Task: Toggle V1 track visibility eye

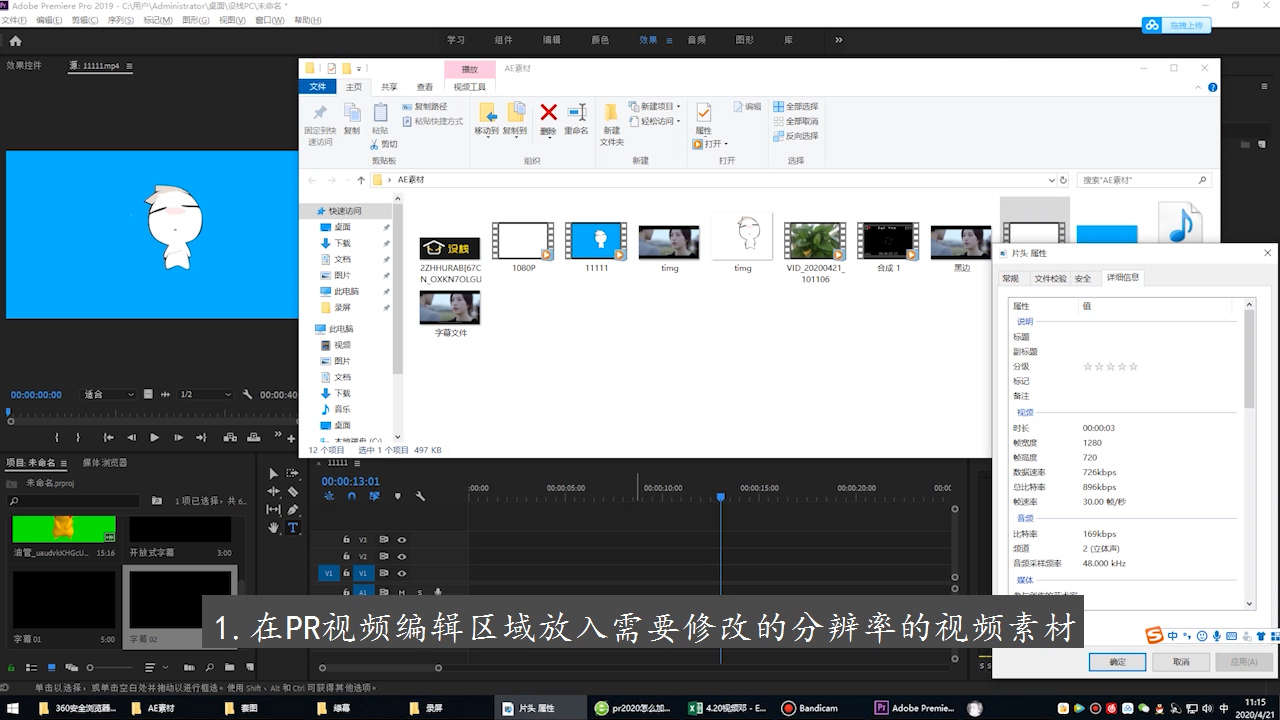Action: click(x=402, y=573)
